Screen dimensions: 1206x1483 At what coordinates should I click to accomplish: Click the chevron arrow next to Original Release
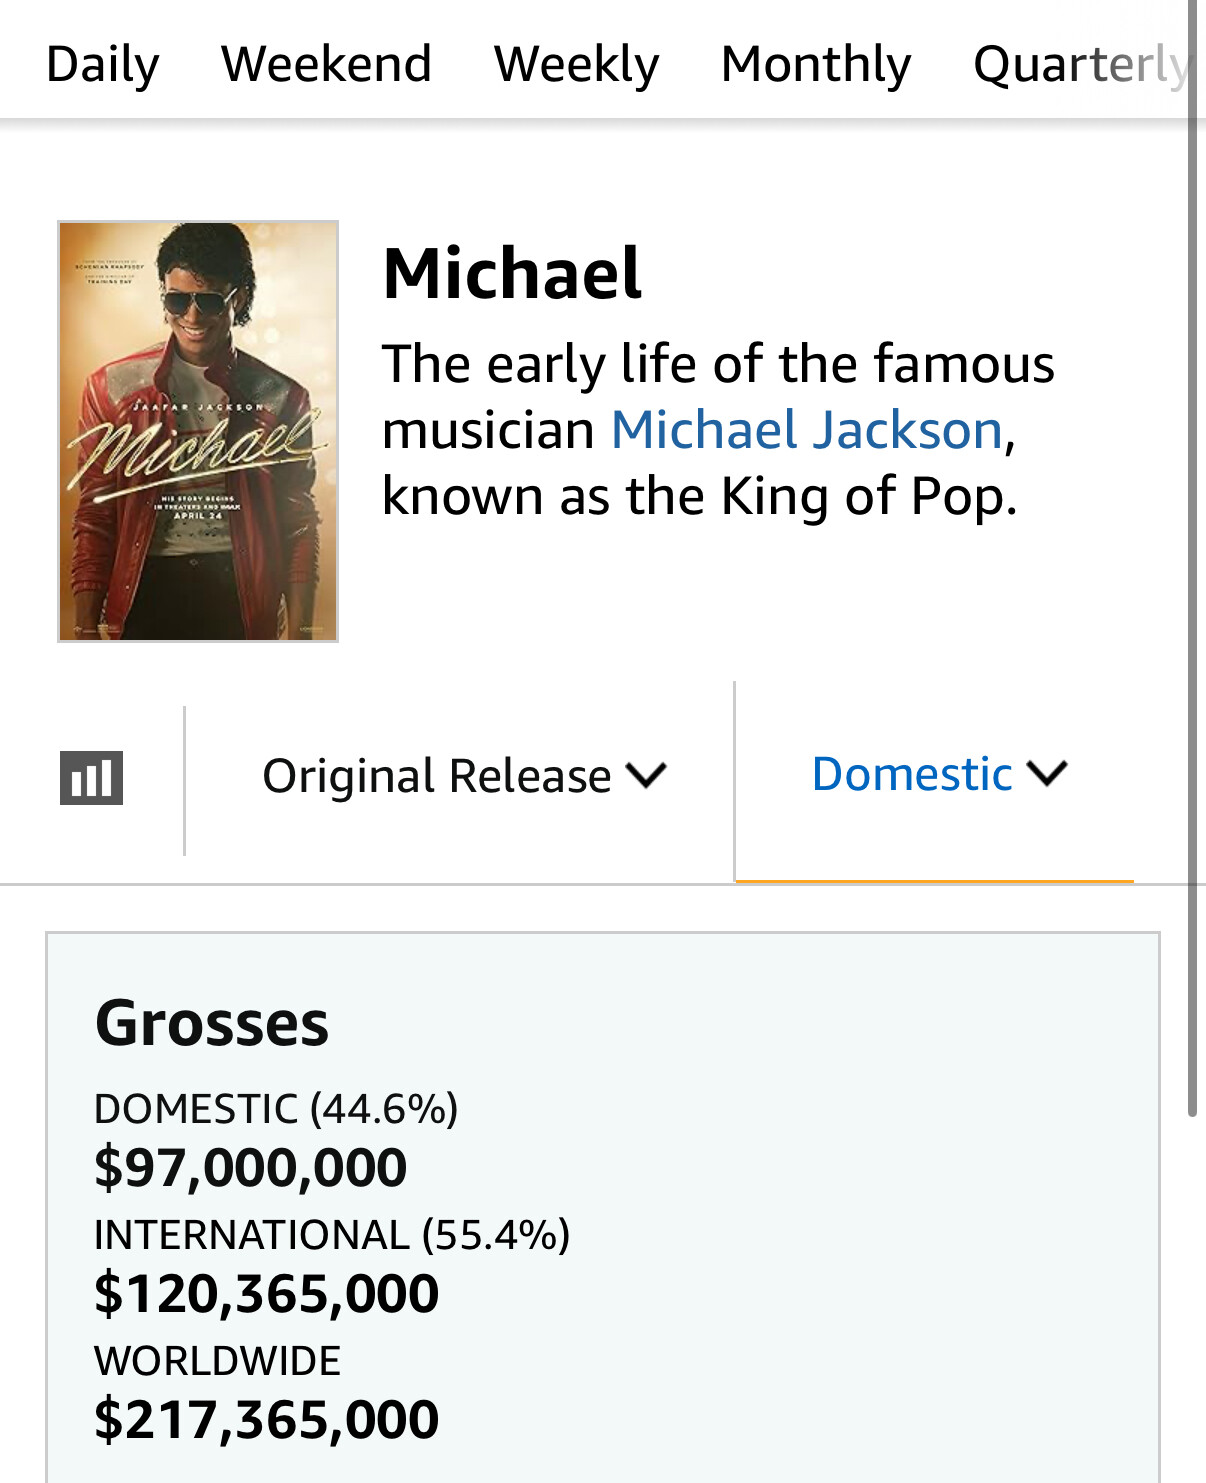coord(646,775)
